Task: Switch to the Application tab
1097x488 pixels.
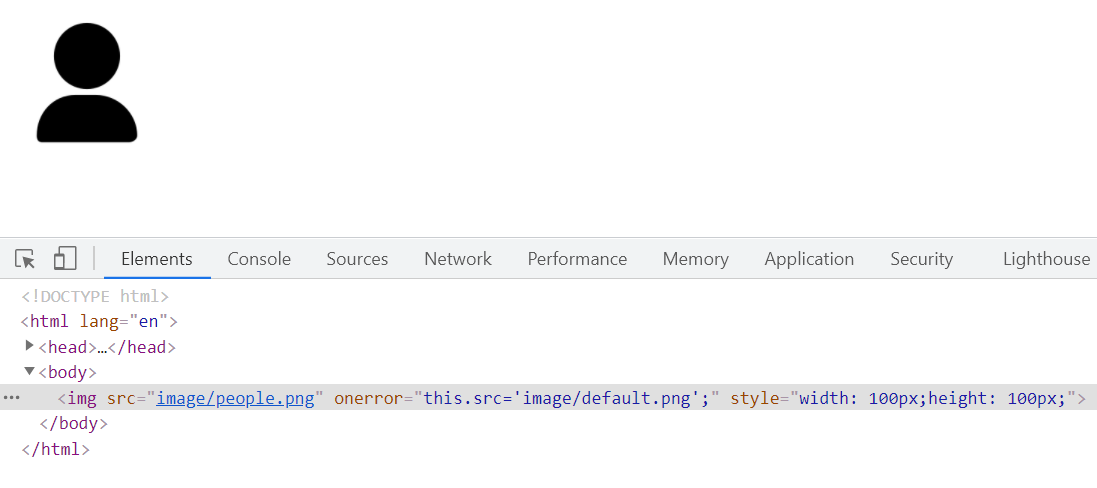Action: 809,259
